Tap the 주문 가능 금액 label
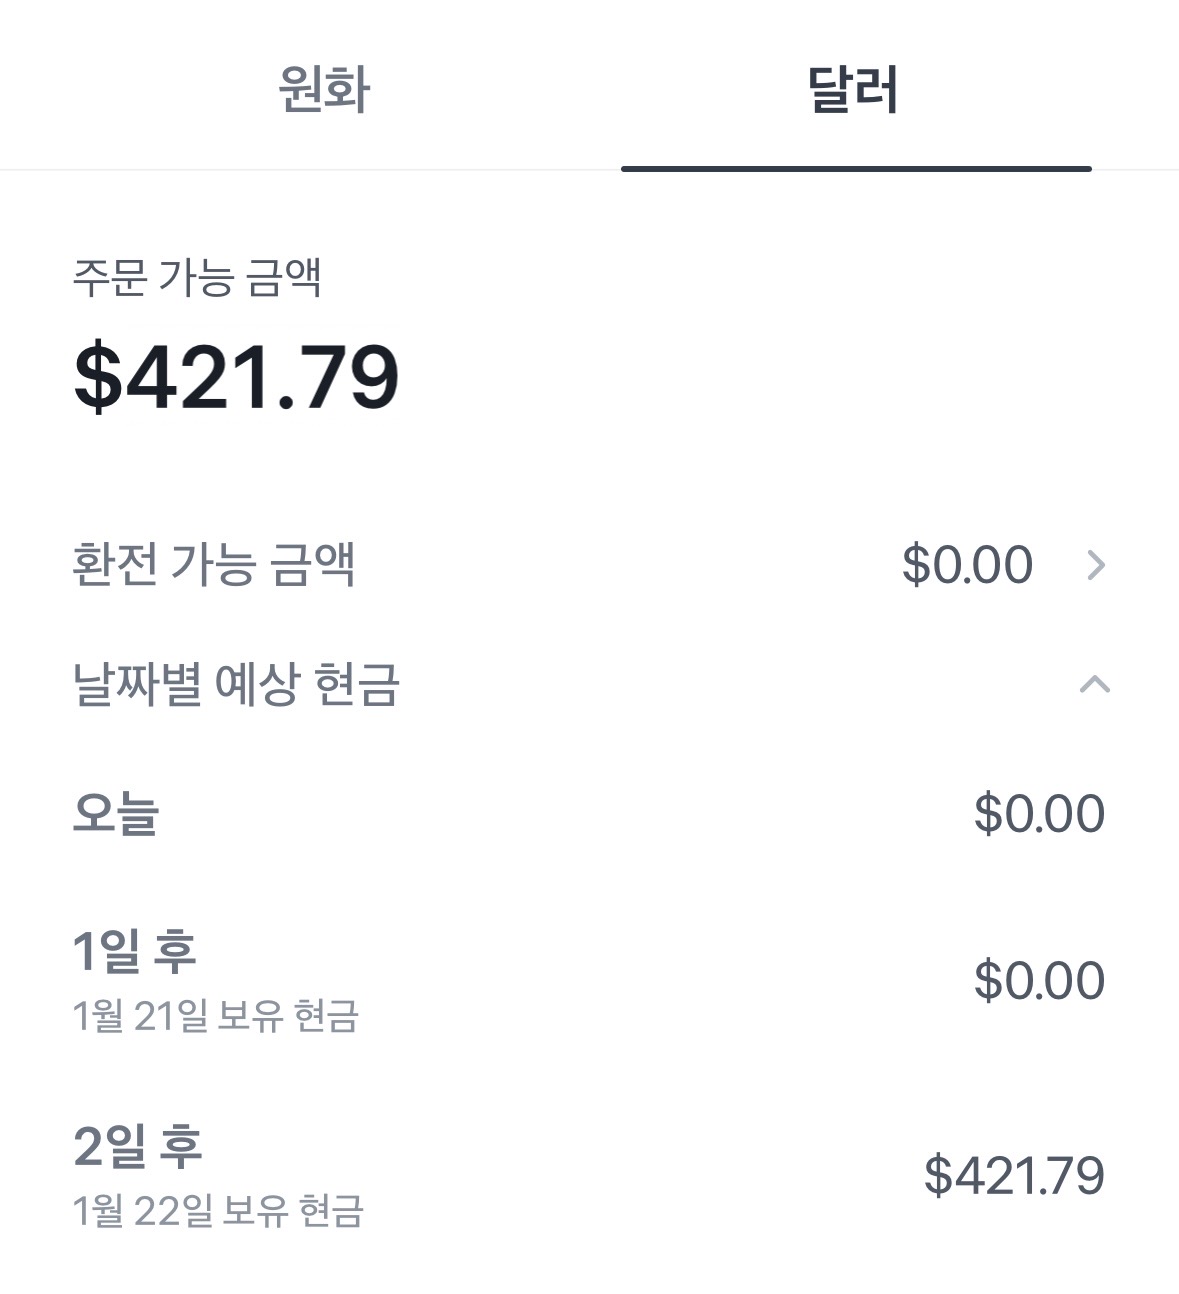The image size is (1179, 1294). 197,277
